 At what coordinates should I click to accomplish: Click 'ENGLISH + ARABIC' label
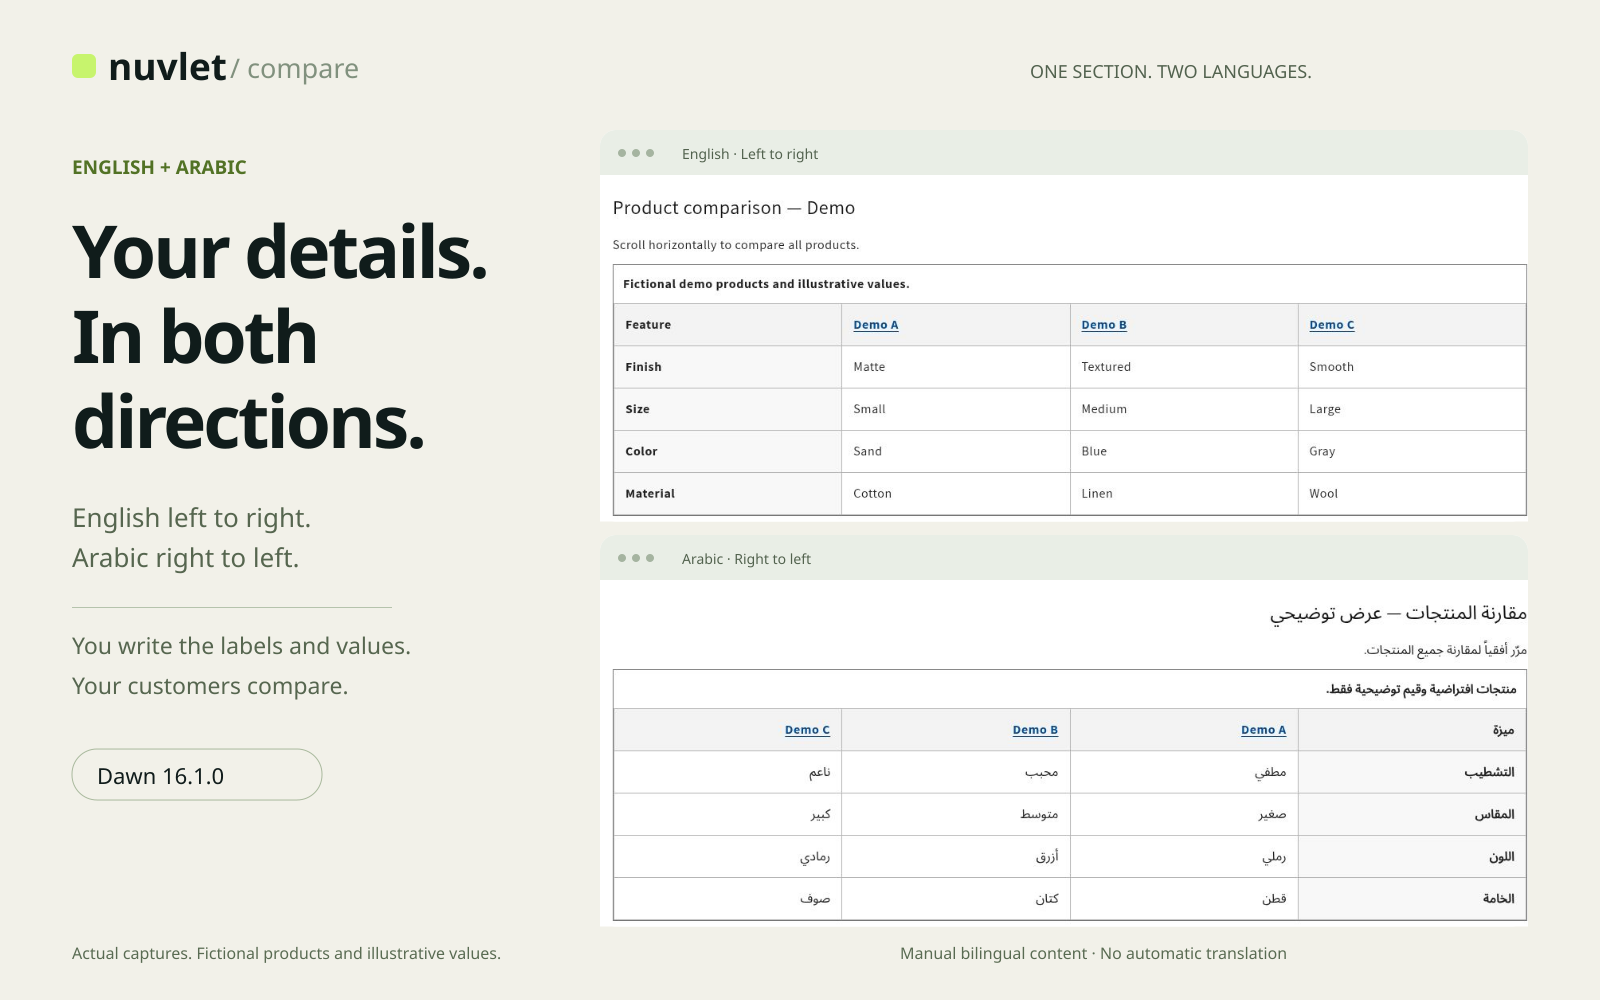pos(159,167)
